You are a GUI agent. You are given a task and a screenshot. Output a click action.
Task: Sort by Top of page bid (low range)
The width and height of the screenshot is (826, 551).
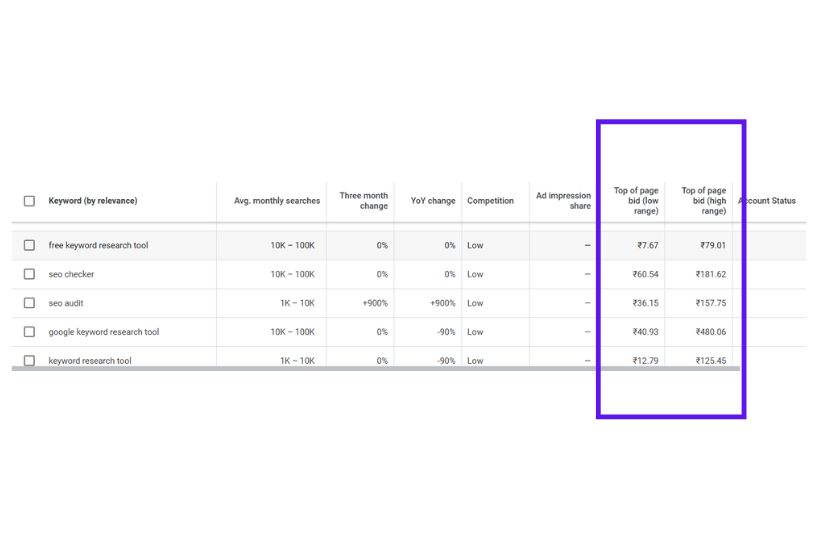(636, 201)
